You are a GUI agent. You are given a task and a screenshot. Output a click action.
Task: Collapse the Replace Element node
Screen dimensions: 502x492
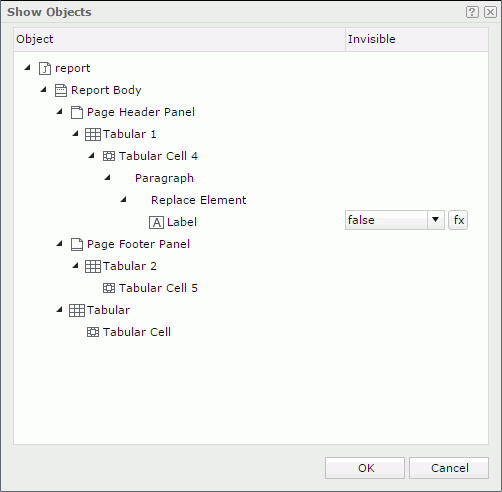123,200
